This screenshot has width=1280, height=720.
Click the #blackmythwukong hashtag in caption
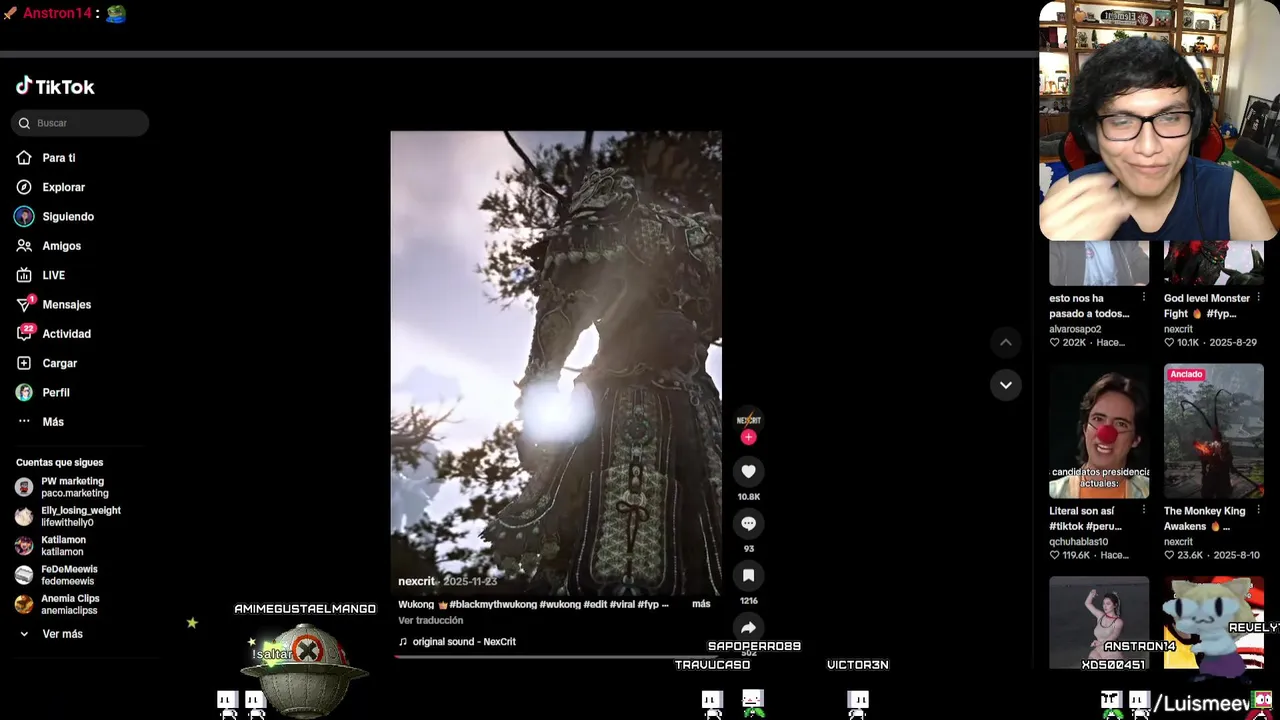click(x=493, y=604)
